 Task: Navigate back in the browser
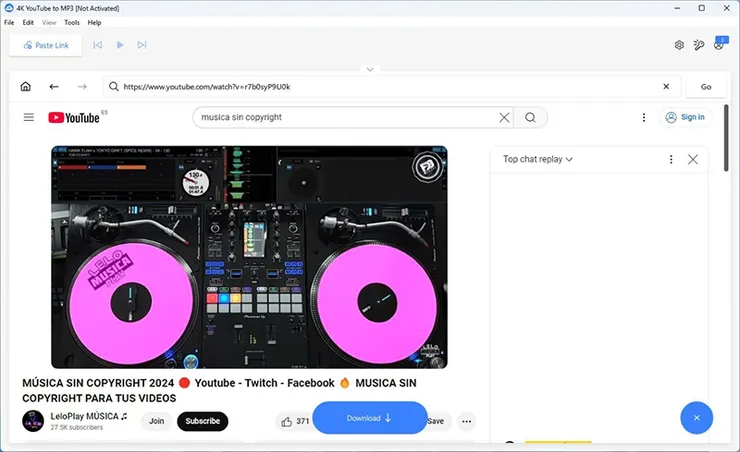tap(54, 86)
